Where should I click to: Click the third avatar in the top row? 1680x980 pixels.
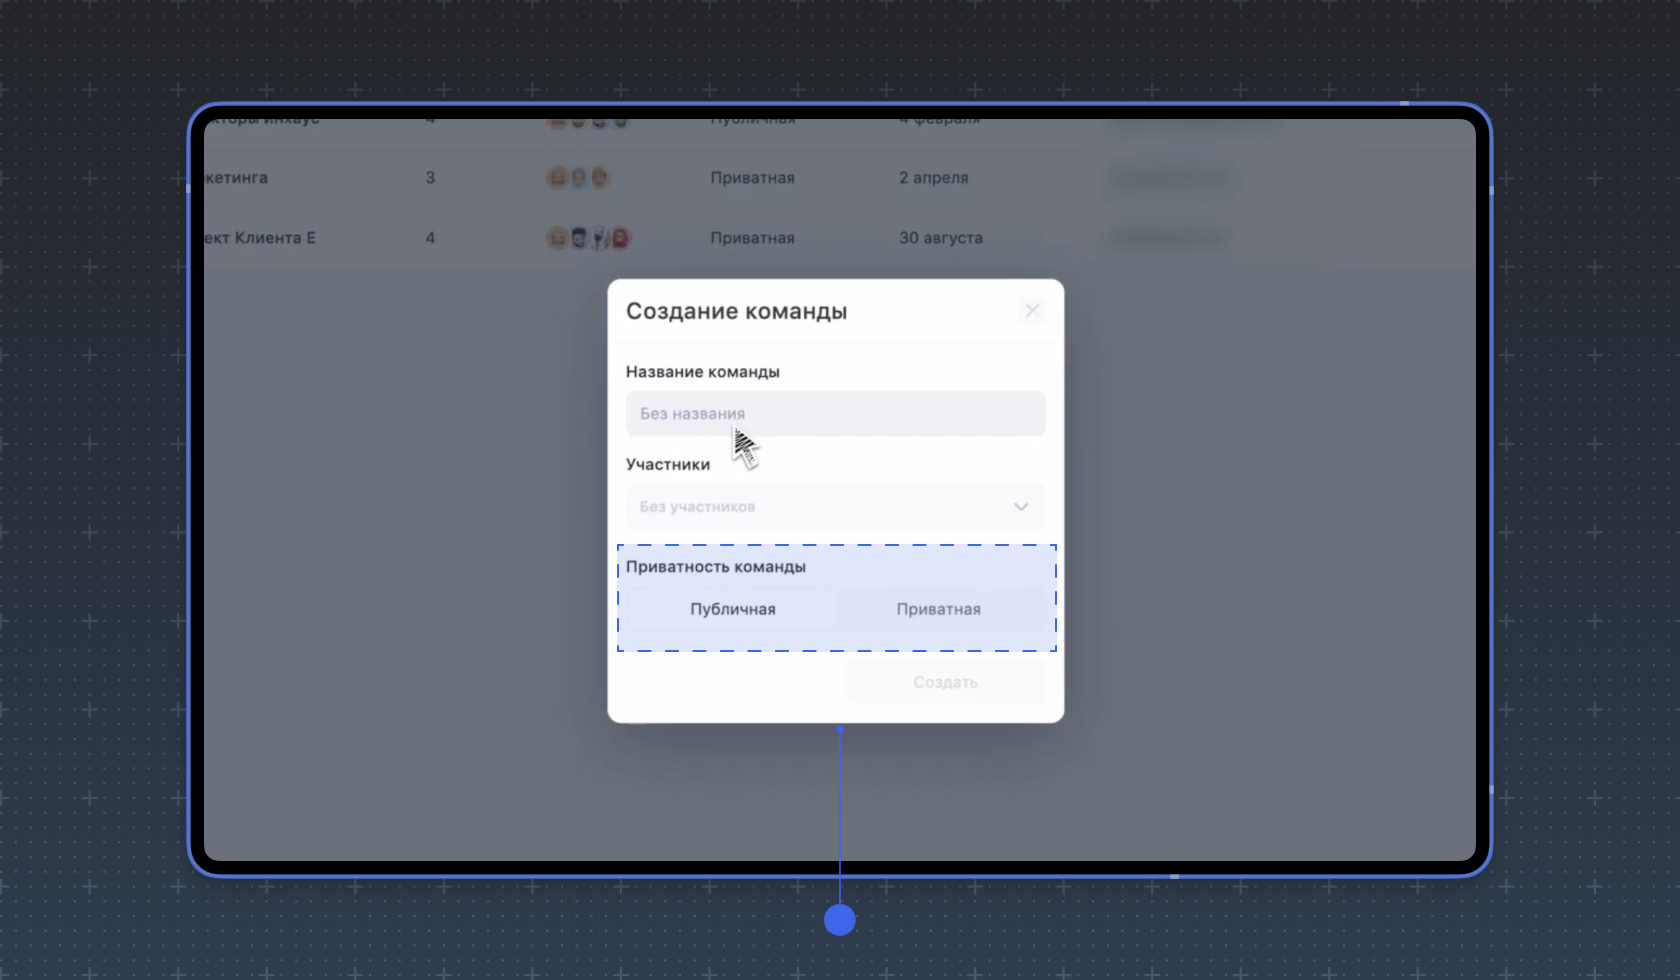[598, 122]
